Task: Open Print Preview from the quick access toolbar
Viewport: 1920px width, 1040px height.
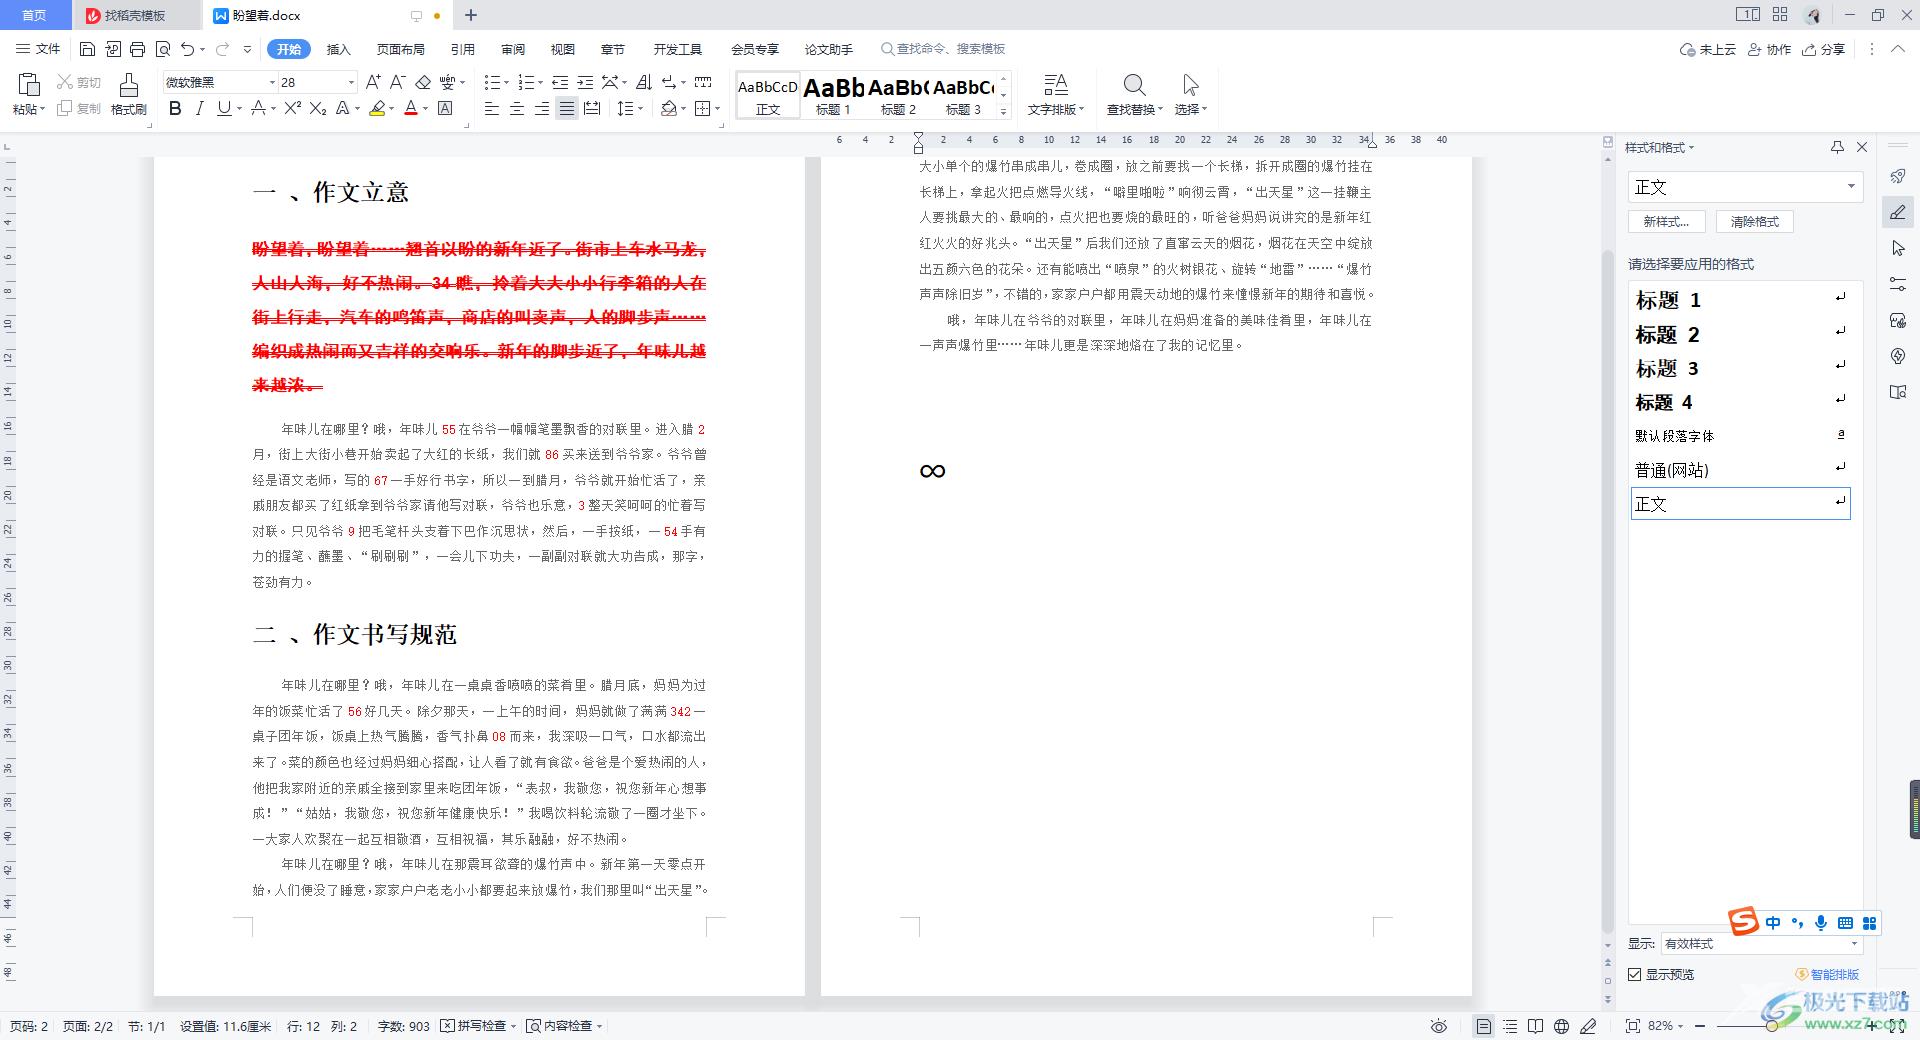Action: tap(163, 49)
